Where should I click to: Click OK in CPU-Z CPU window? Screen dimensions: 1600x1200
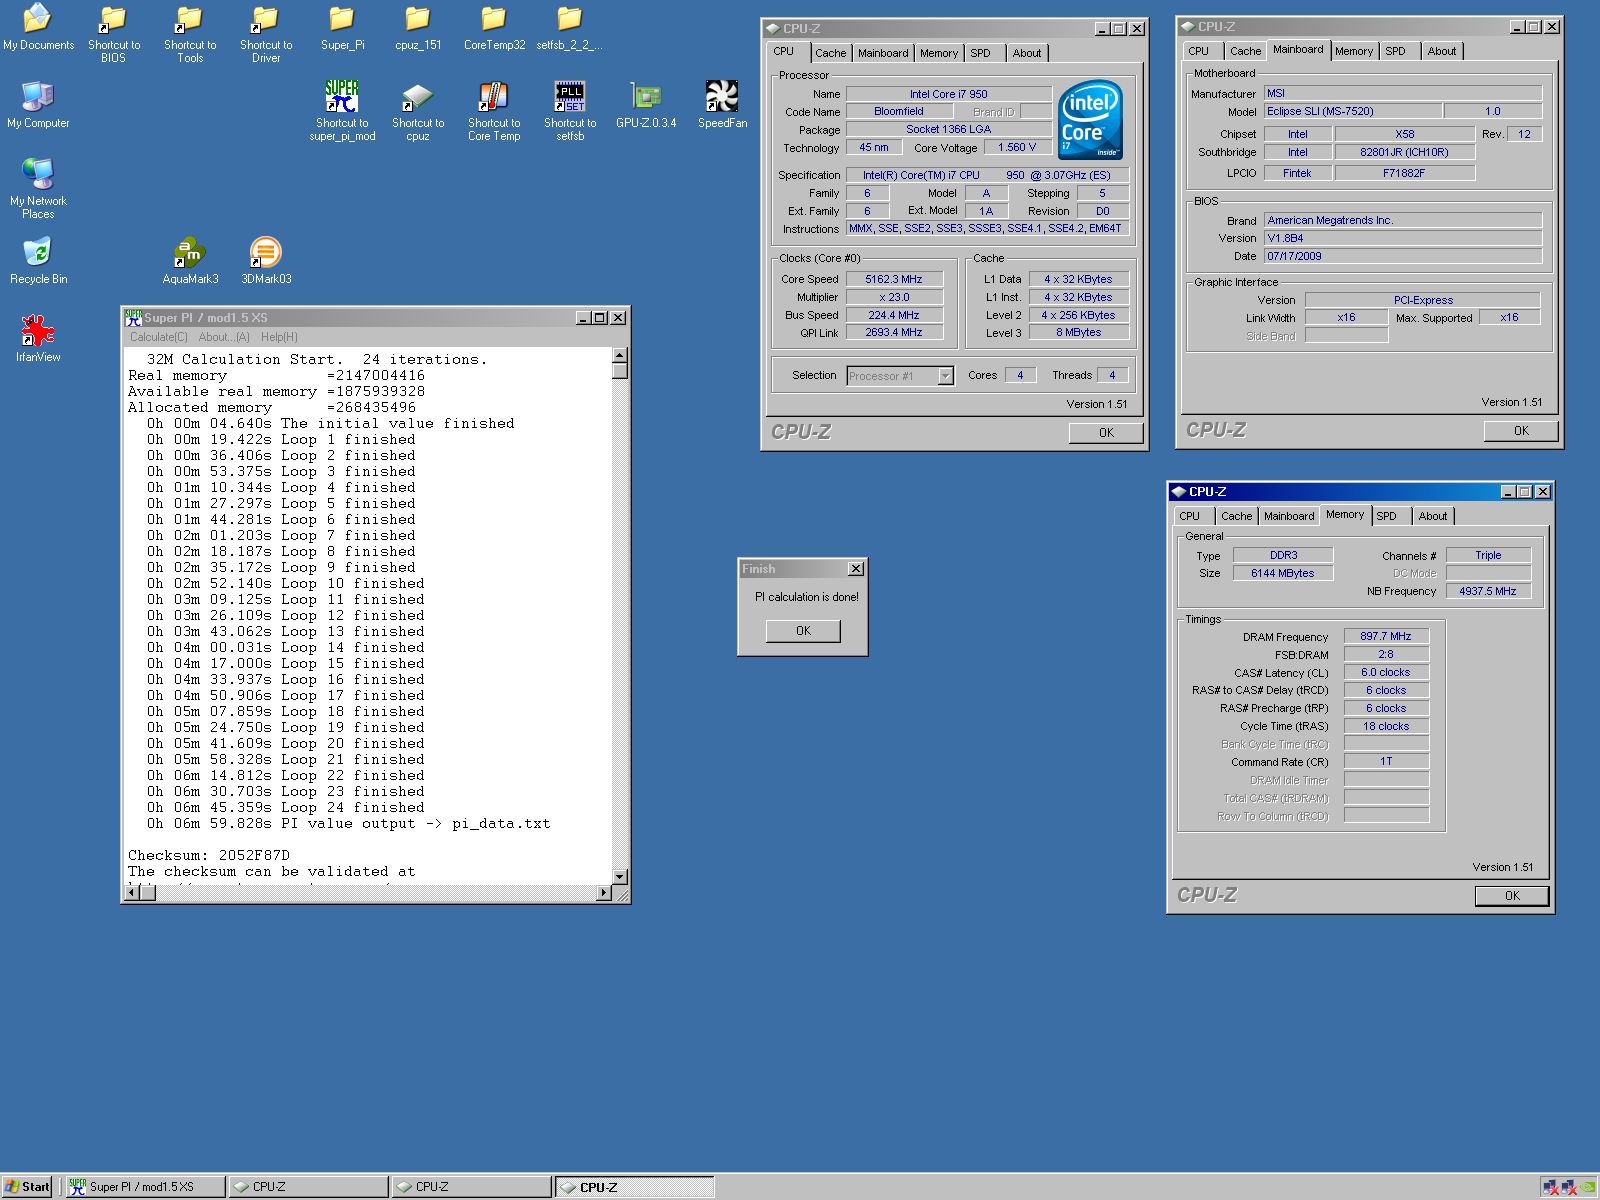[1106, 433]
